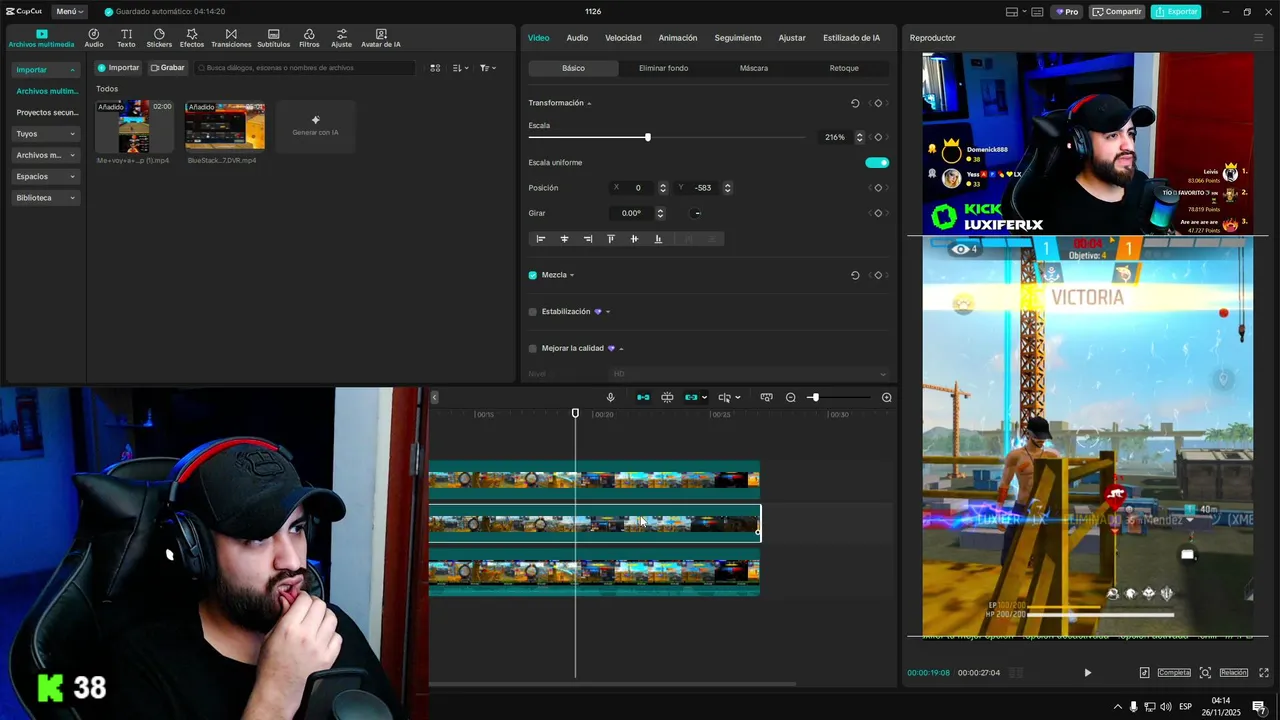1280x720 pixels.
Task: Reset Transformación with the reset icon
Action: pyautogui.click(x=855, y=103)
